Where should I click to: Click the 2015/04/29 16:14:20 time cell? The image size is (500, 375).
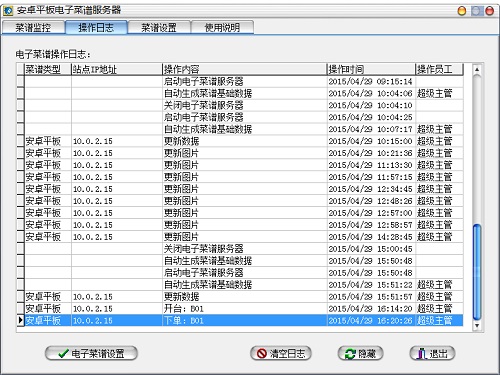point(371,309)
